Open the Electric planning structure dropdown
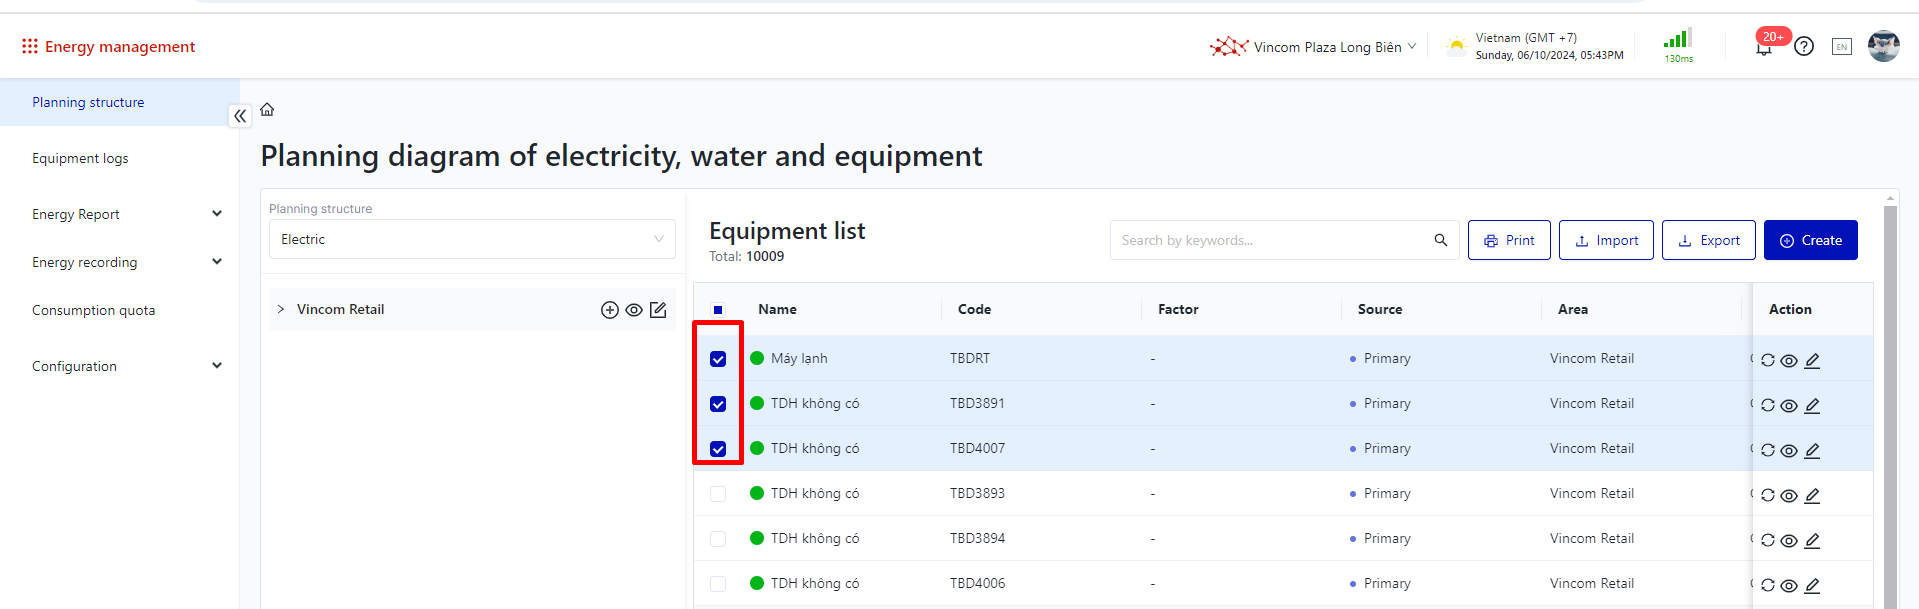Image resolution: width=1919 pixels, height=609 pixels. tap(471, 240)
